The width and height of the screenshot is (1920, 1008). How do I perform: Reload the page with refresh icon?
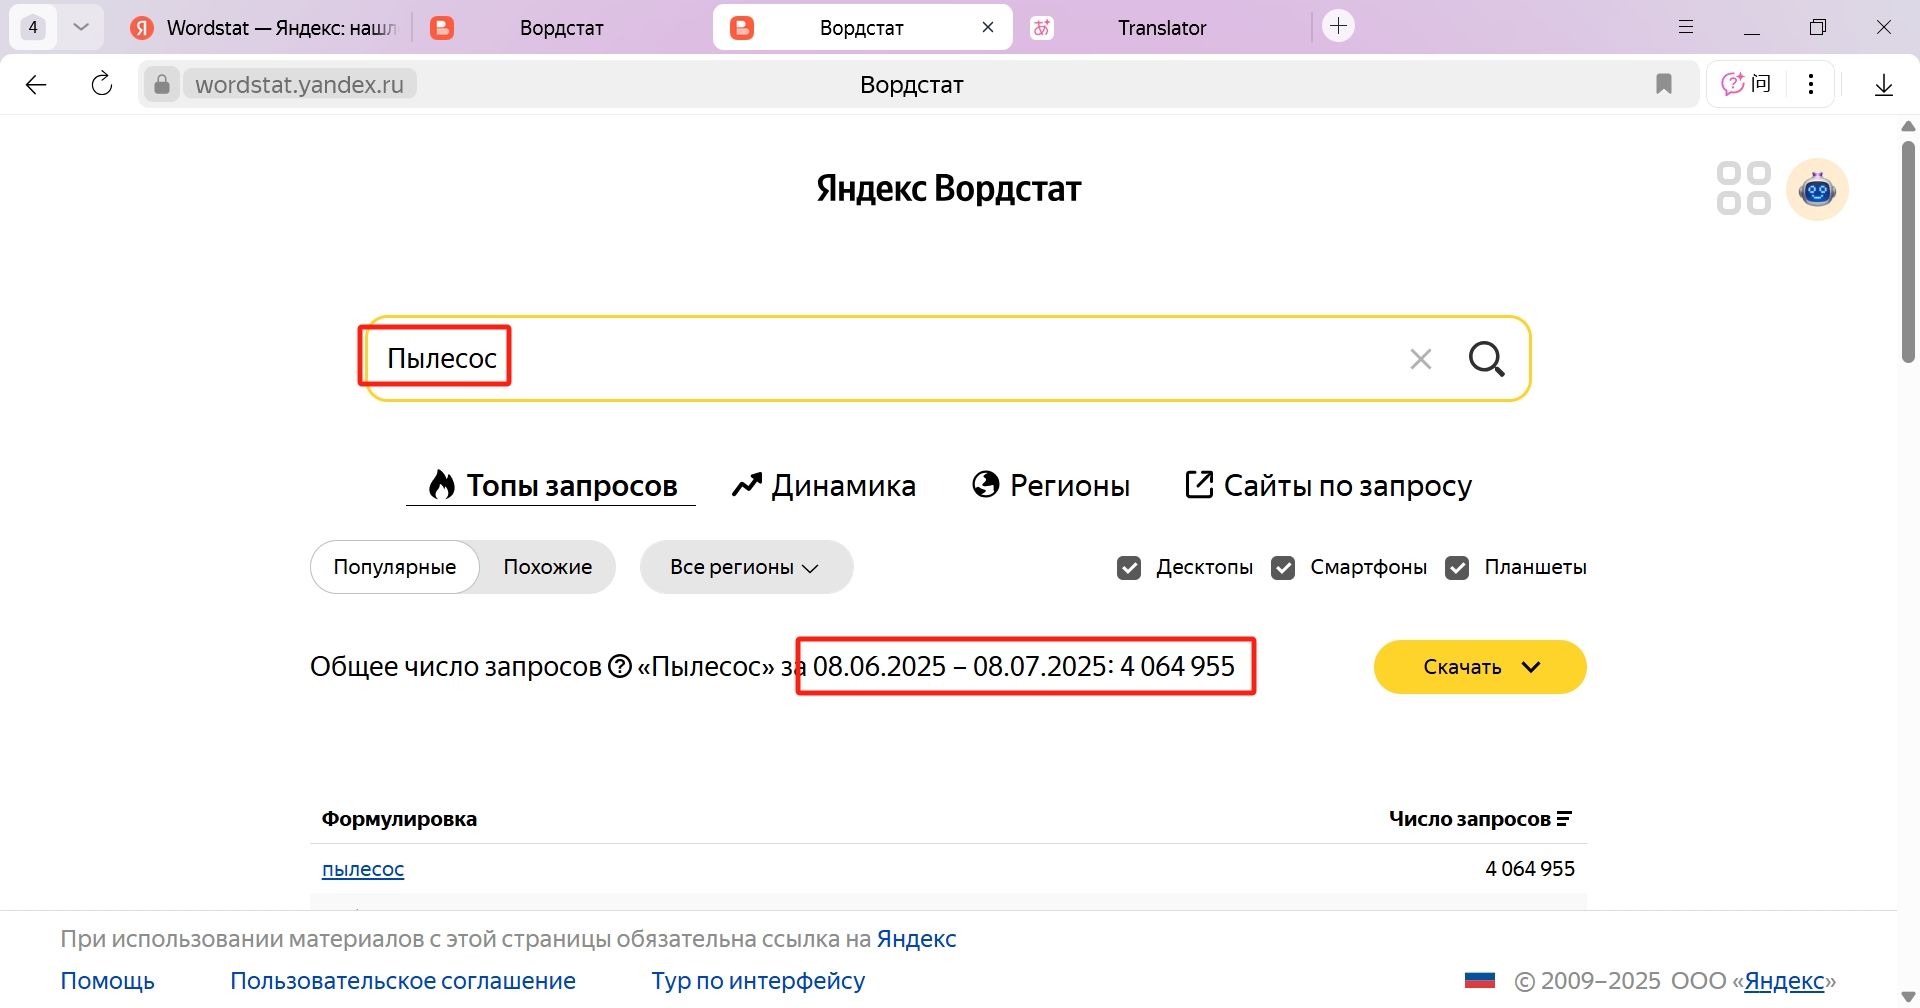point(102,84)
